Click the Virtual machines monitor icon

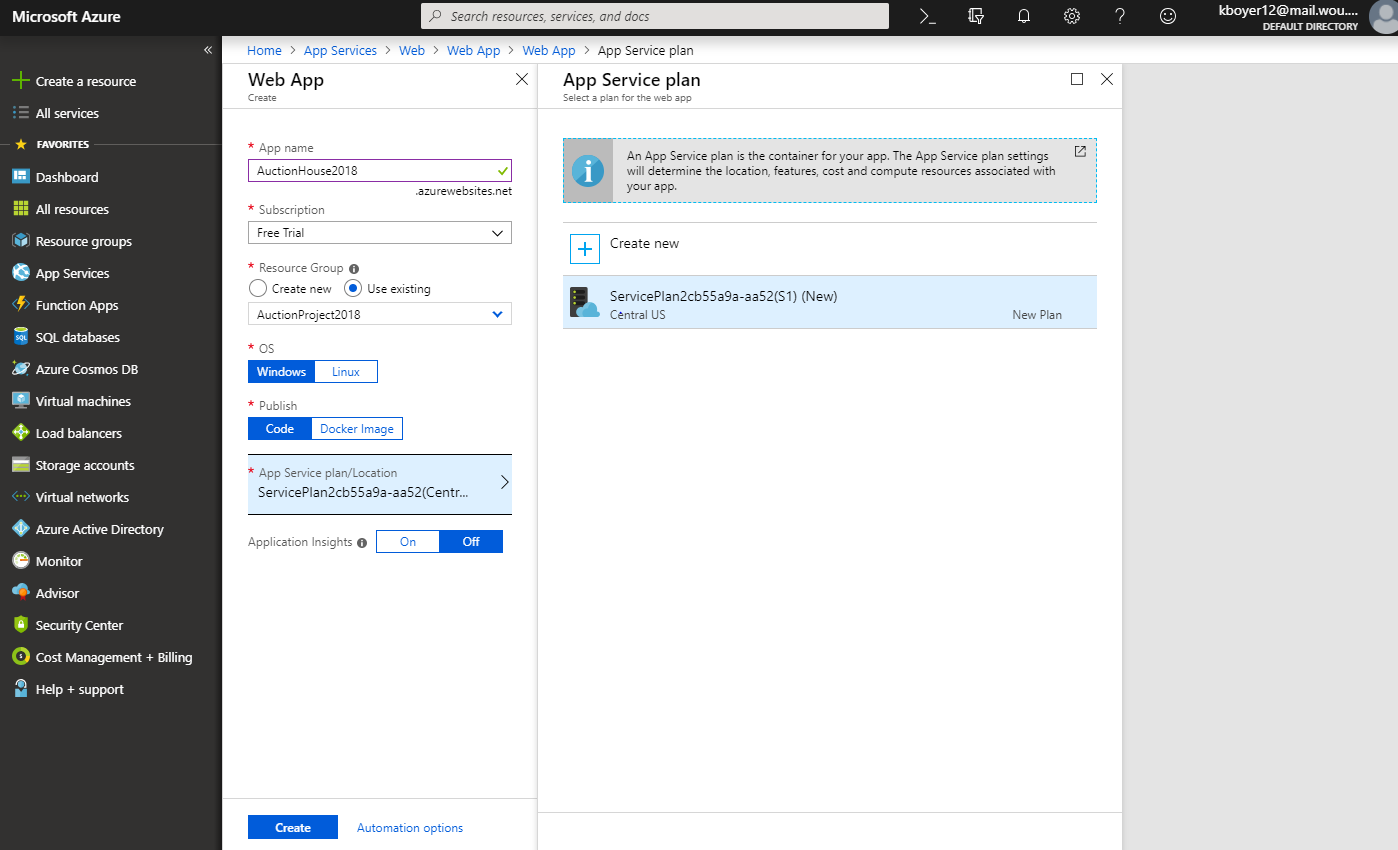point(20,401)
